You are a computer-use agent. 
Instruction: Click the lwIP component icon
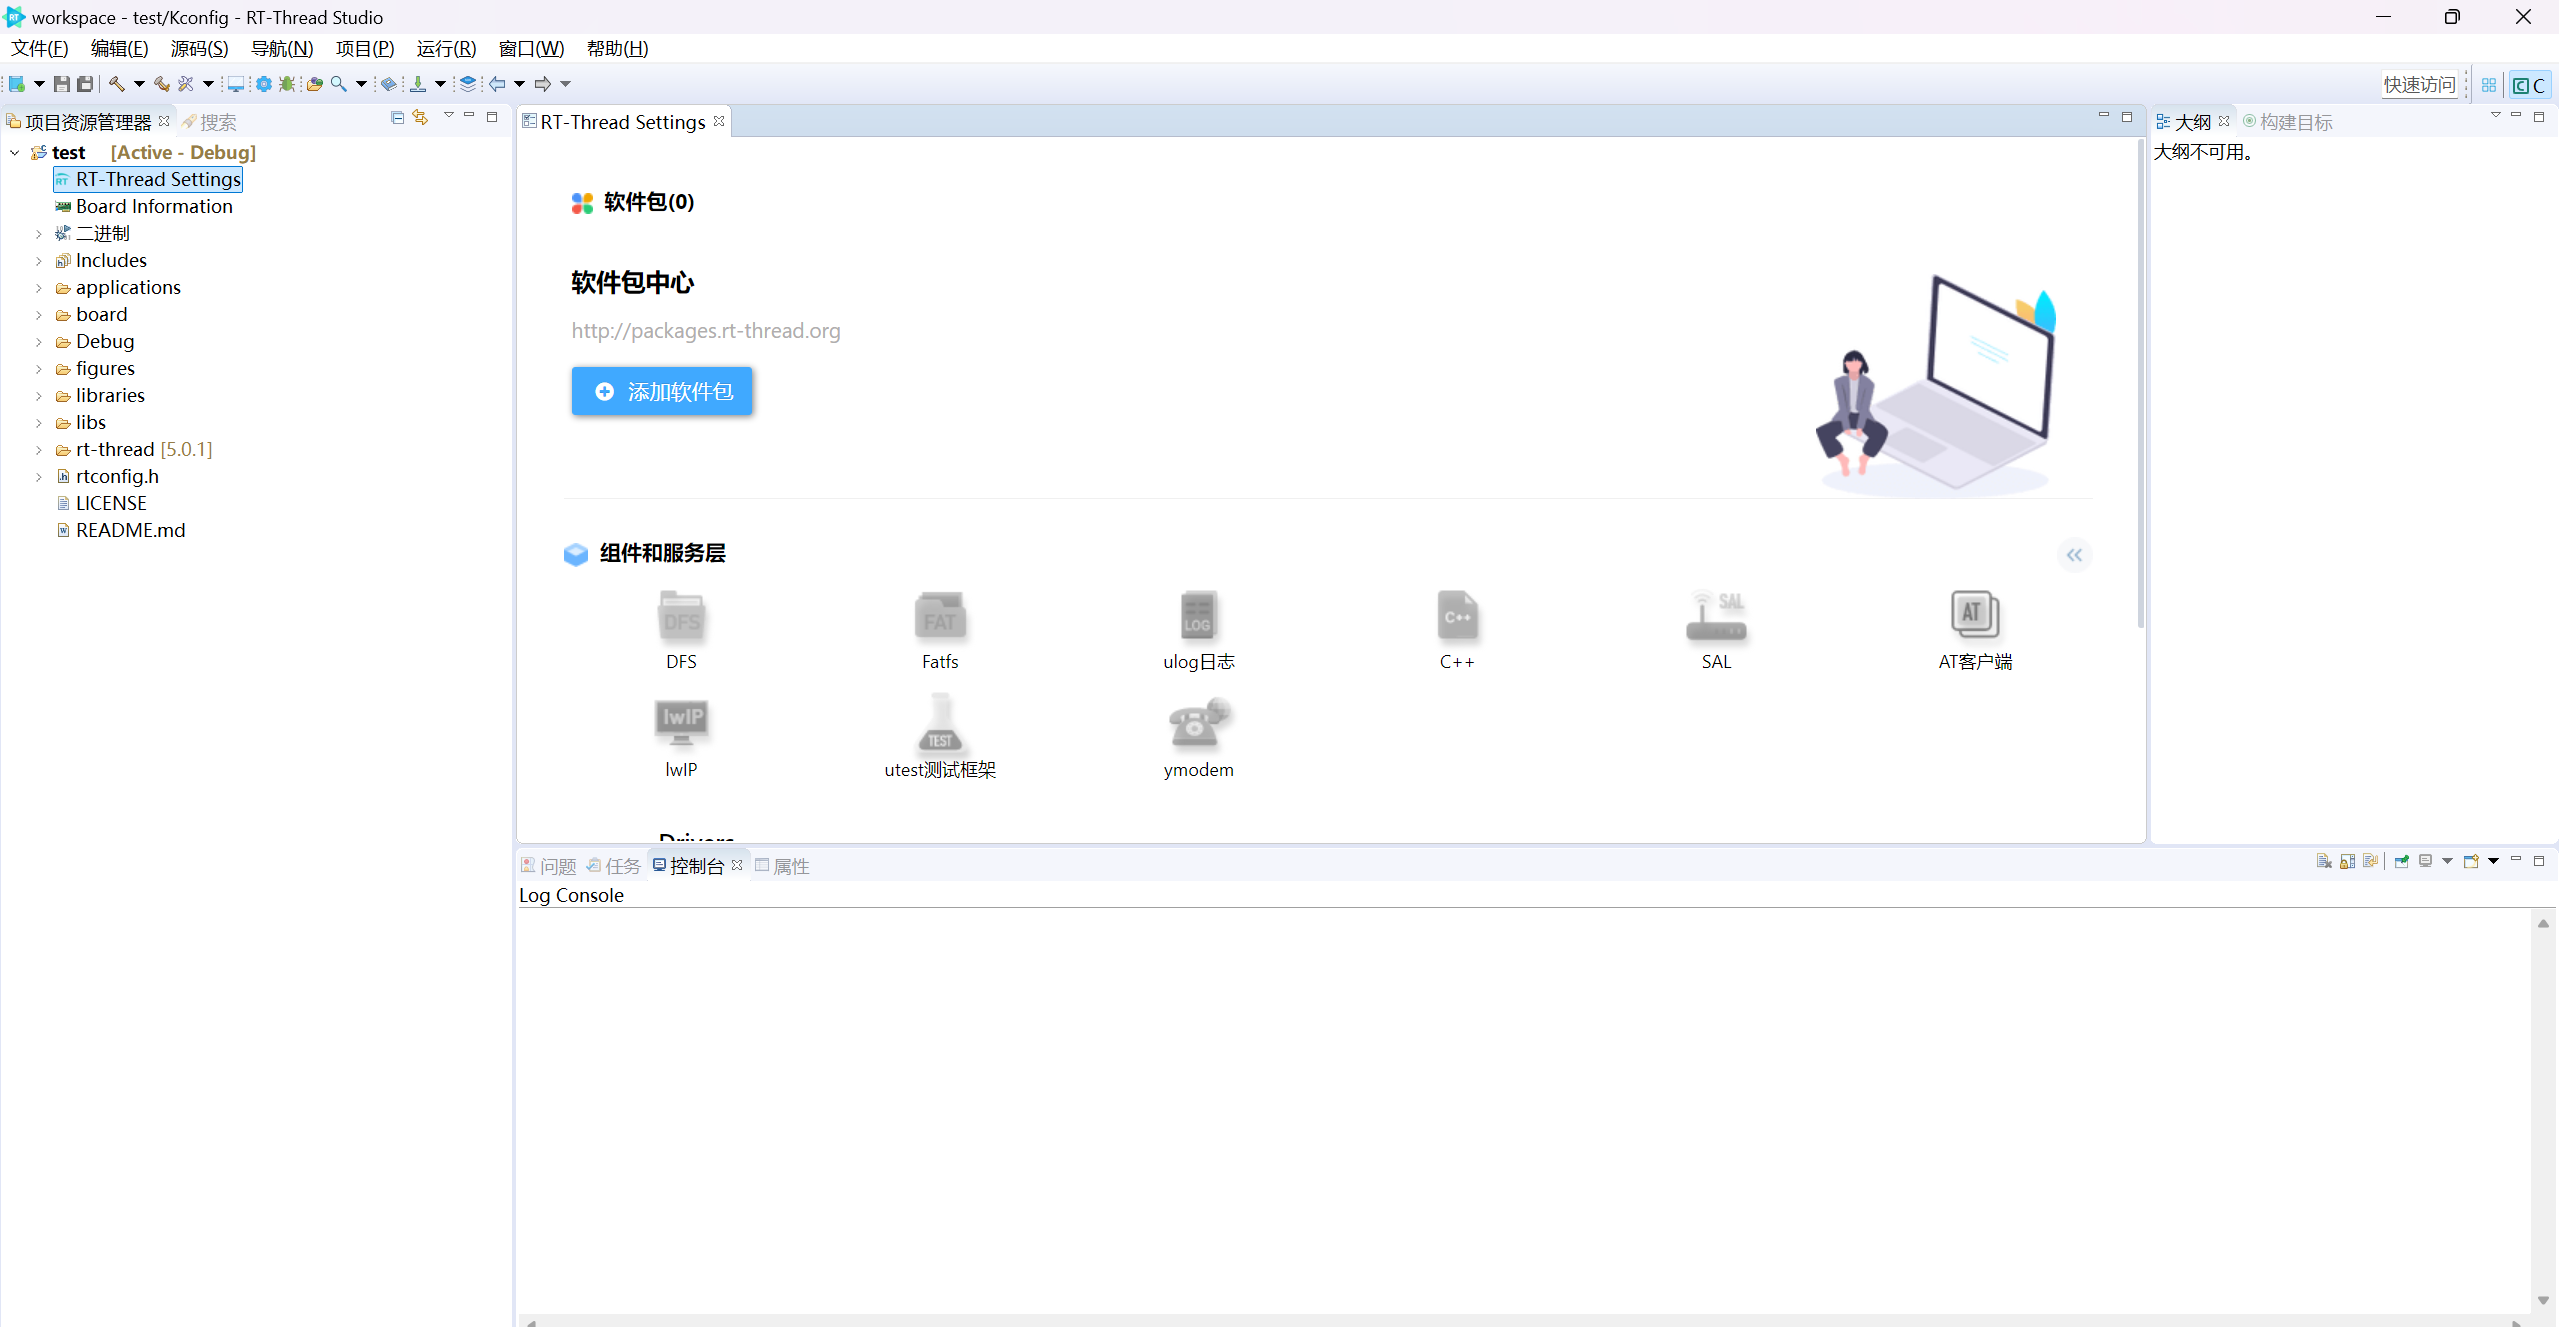point(681,723)
